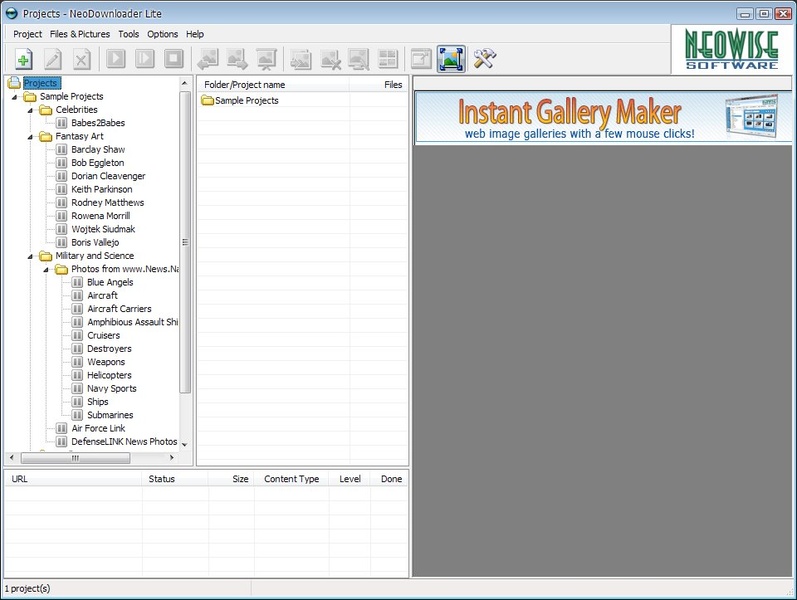Select the Bob Eggleton project
Viewport: 797px width, 600px height.
(x=98, y=163)
